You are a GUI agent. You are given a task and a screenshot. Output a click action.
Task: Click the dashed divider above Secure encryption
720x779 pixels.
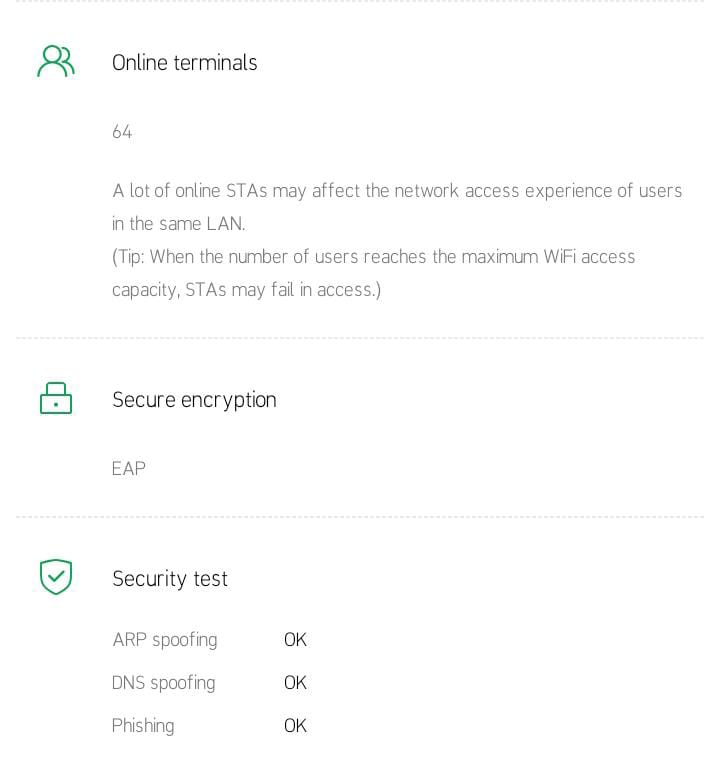[x=360, y=338]
